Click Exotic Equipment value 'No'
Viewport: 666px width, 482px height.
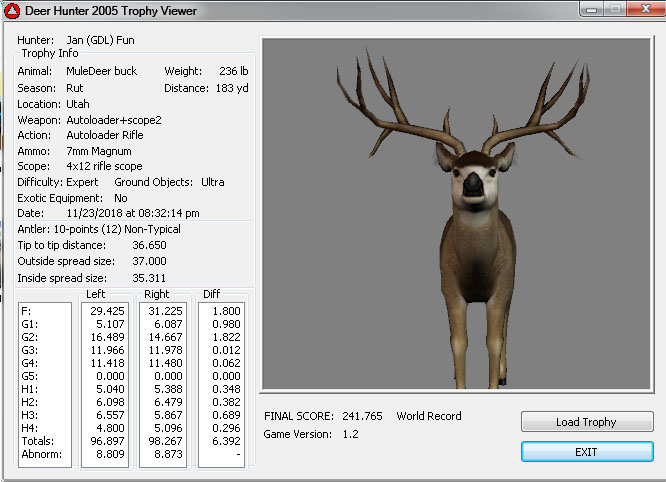pos(121,198)
